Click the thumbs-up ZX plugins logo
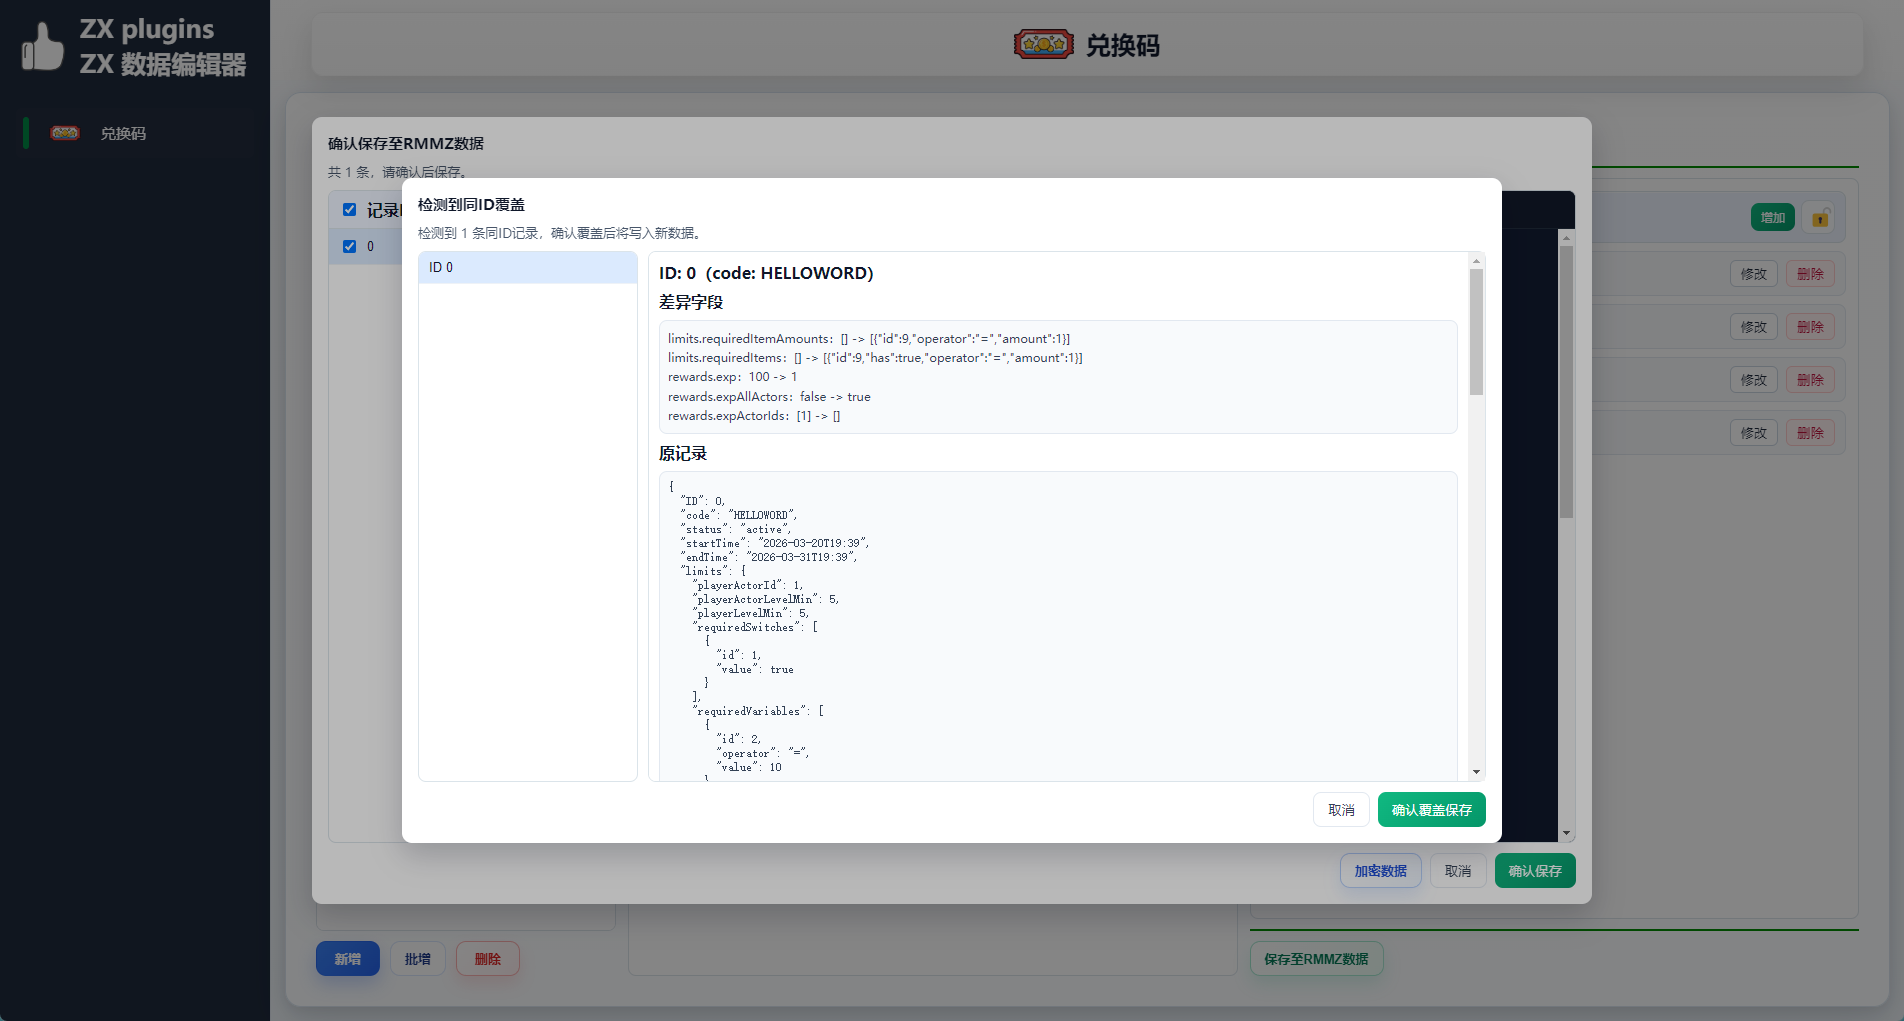 [43, 46]
